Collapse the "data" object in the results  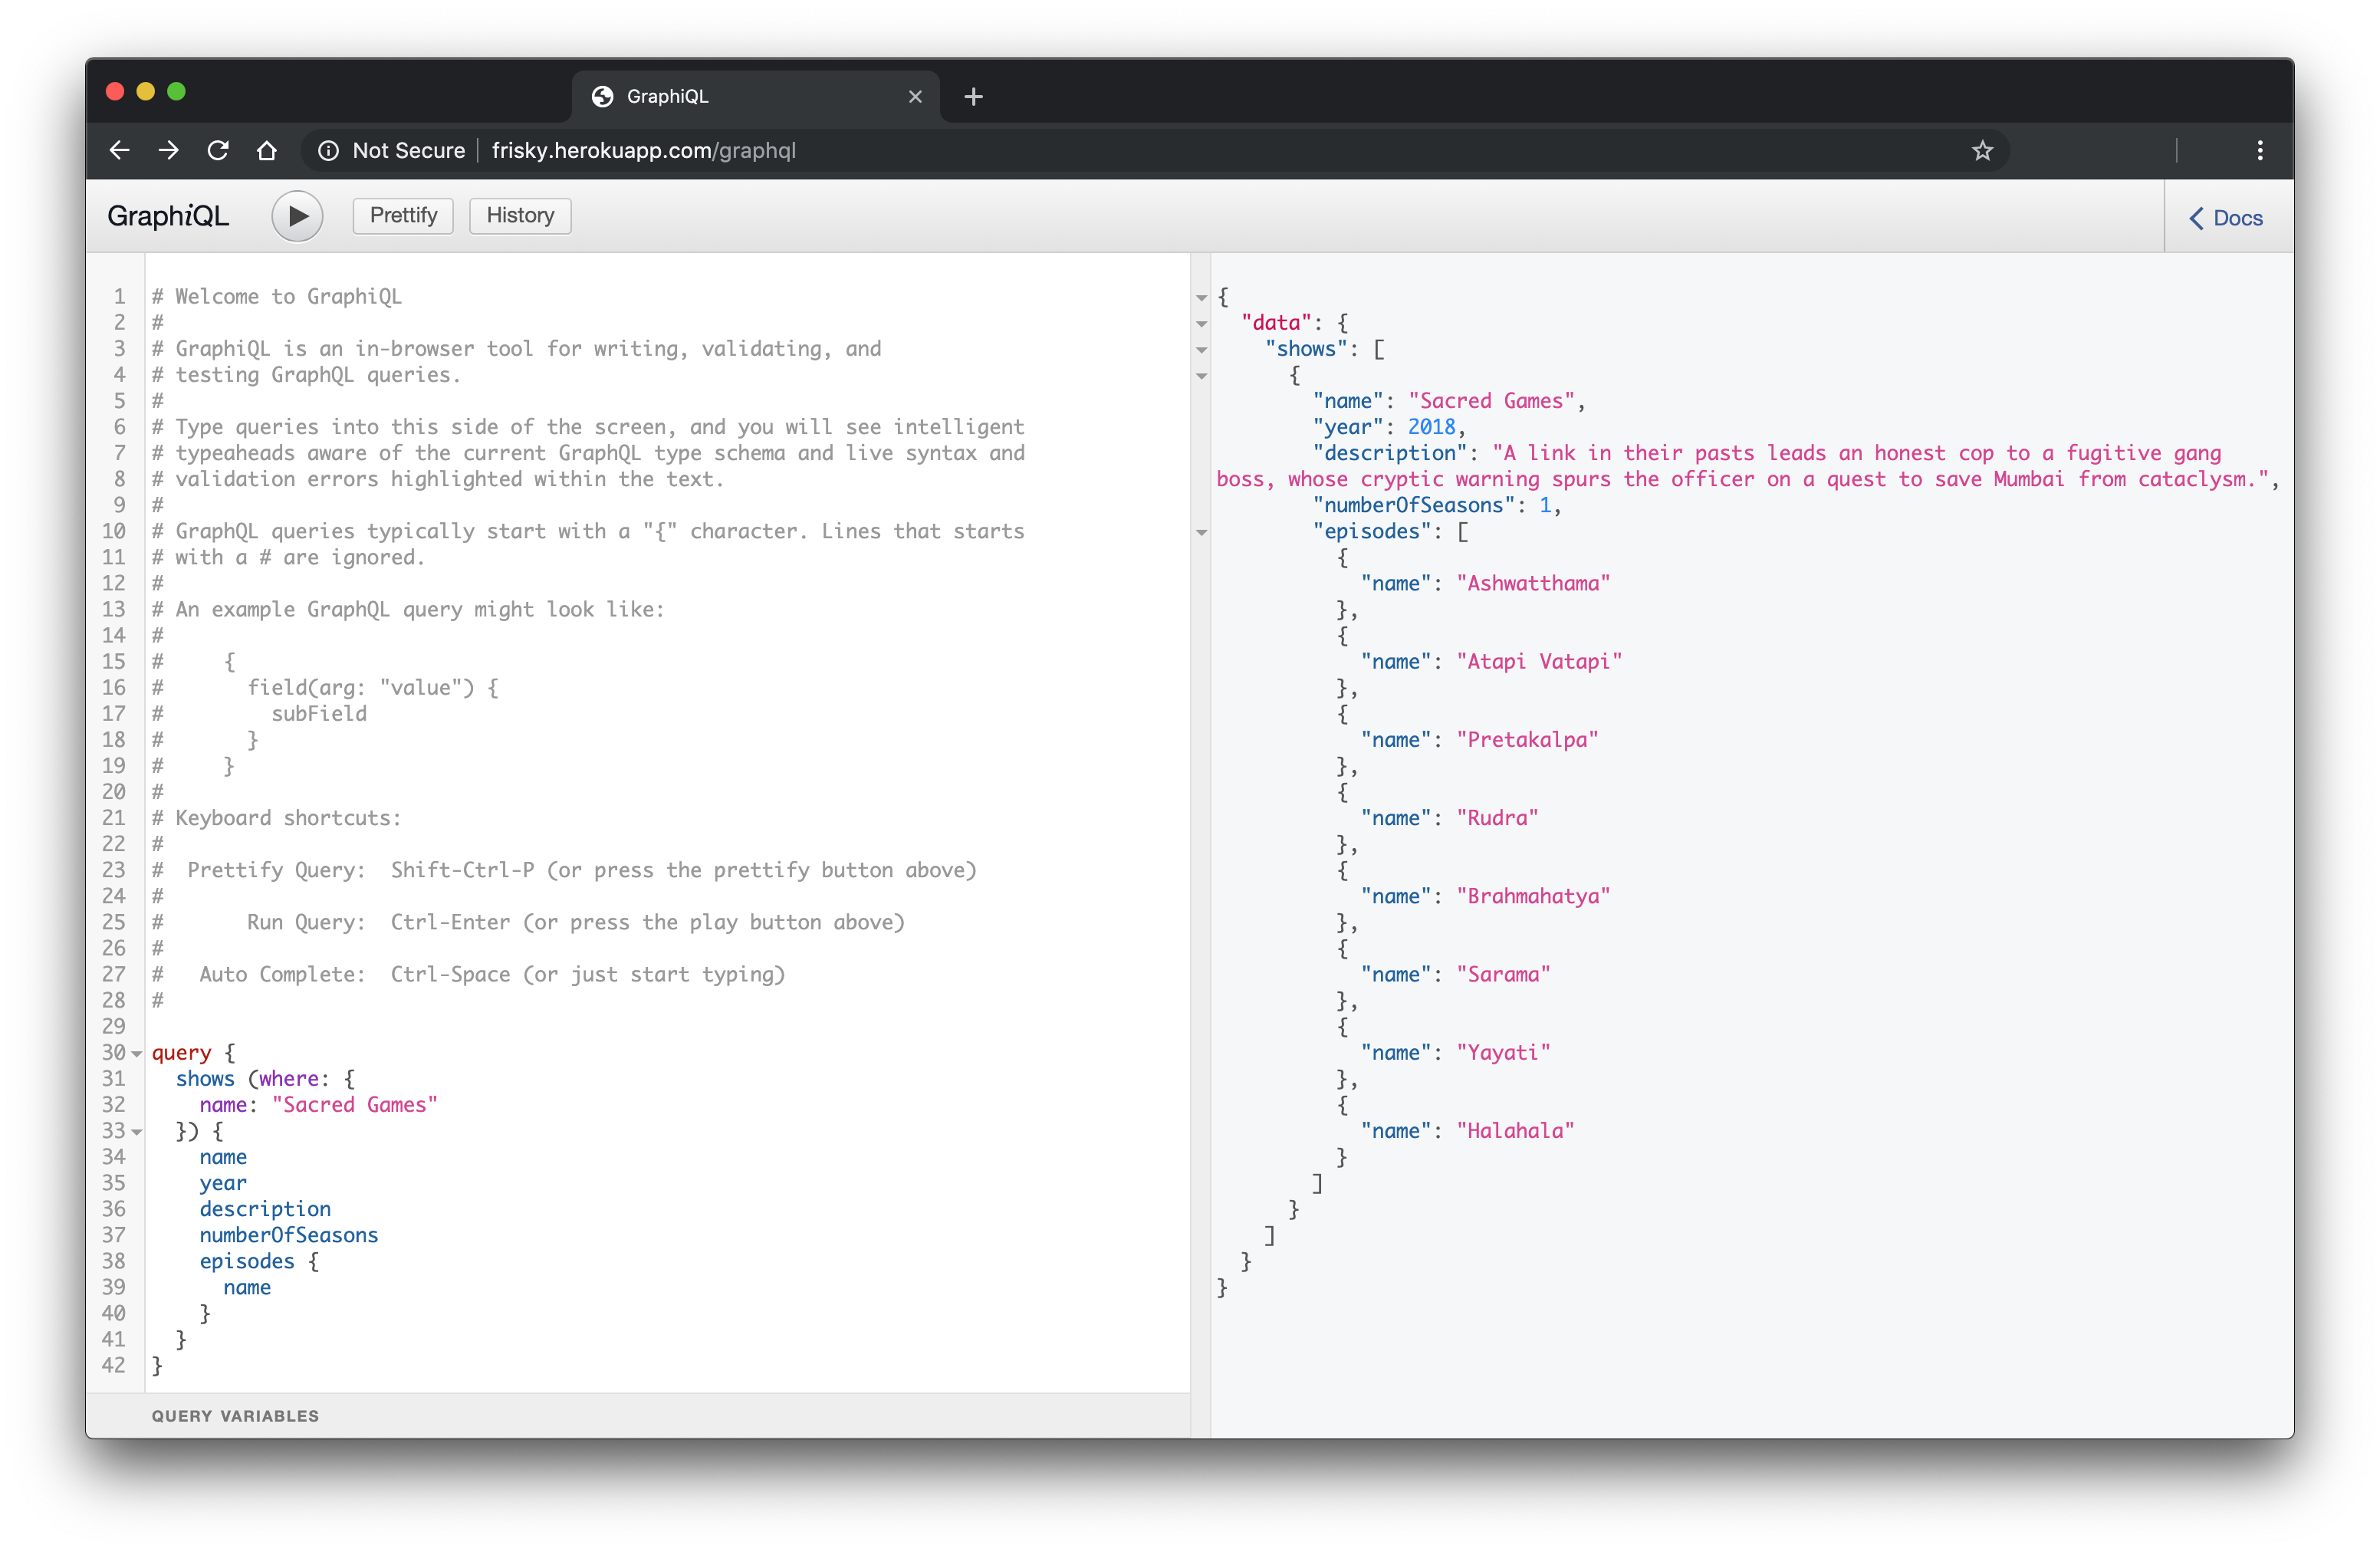pyautogui.click(x=1202, y=324)
